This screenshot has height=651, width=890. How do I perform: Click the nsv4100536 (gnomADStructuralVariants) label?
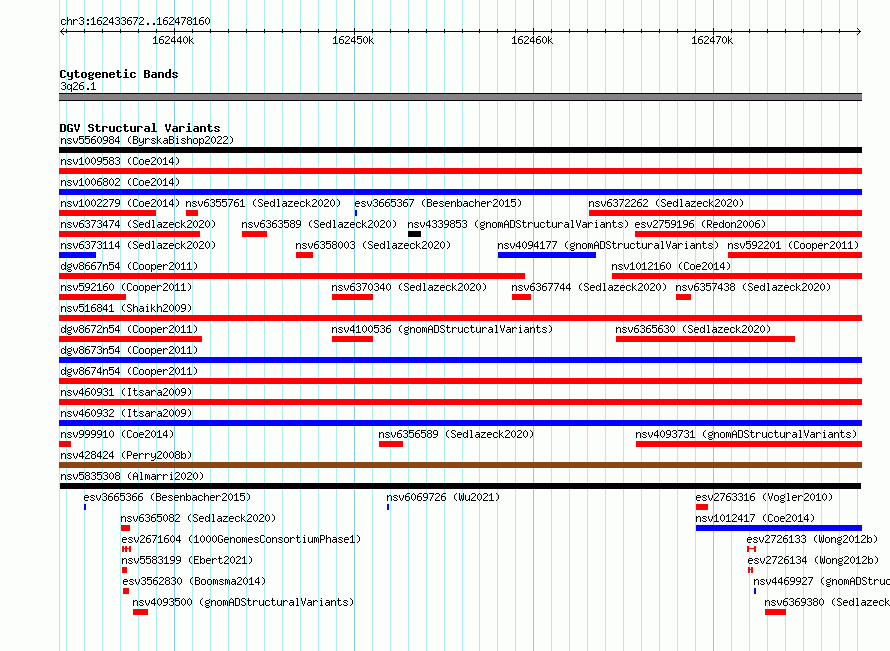pyautogui.click(x=442, y=329)
